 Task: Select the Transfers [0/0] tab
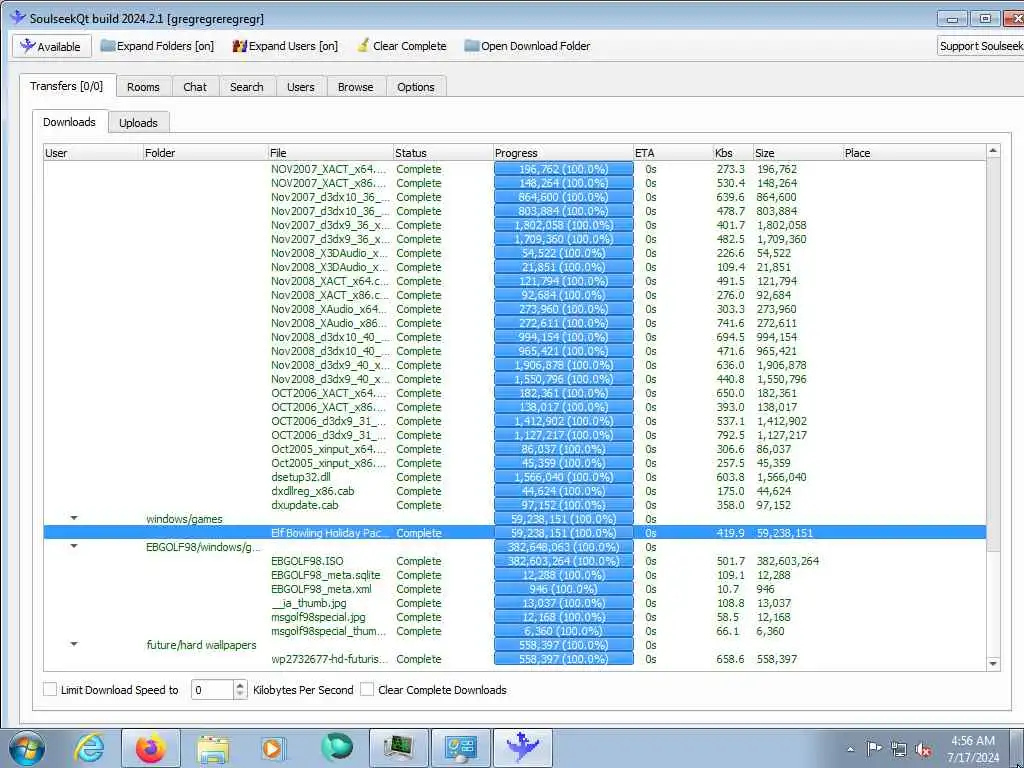pos(67,86)
